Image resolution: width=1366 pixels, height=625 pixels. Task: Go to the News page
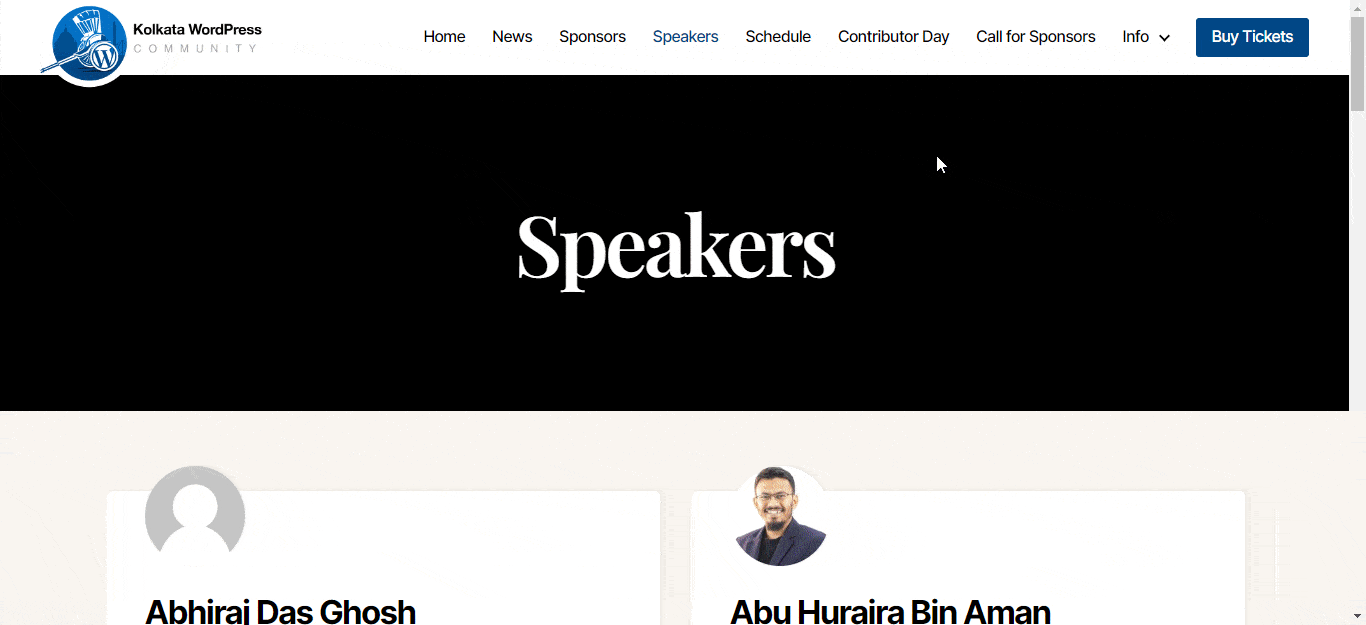pyautogui.click(x=512, y=37)
